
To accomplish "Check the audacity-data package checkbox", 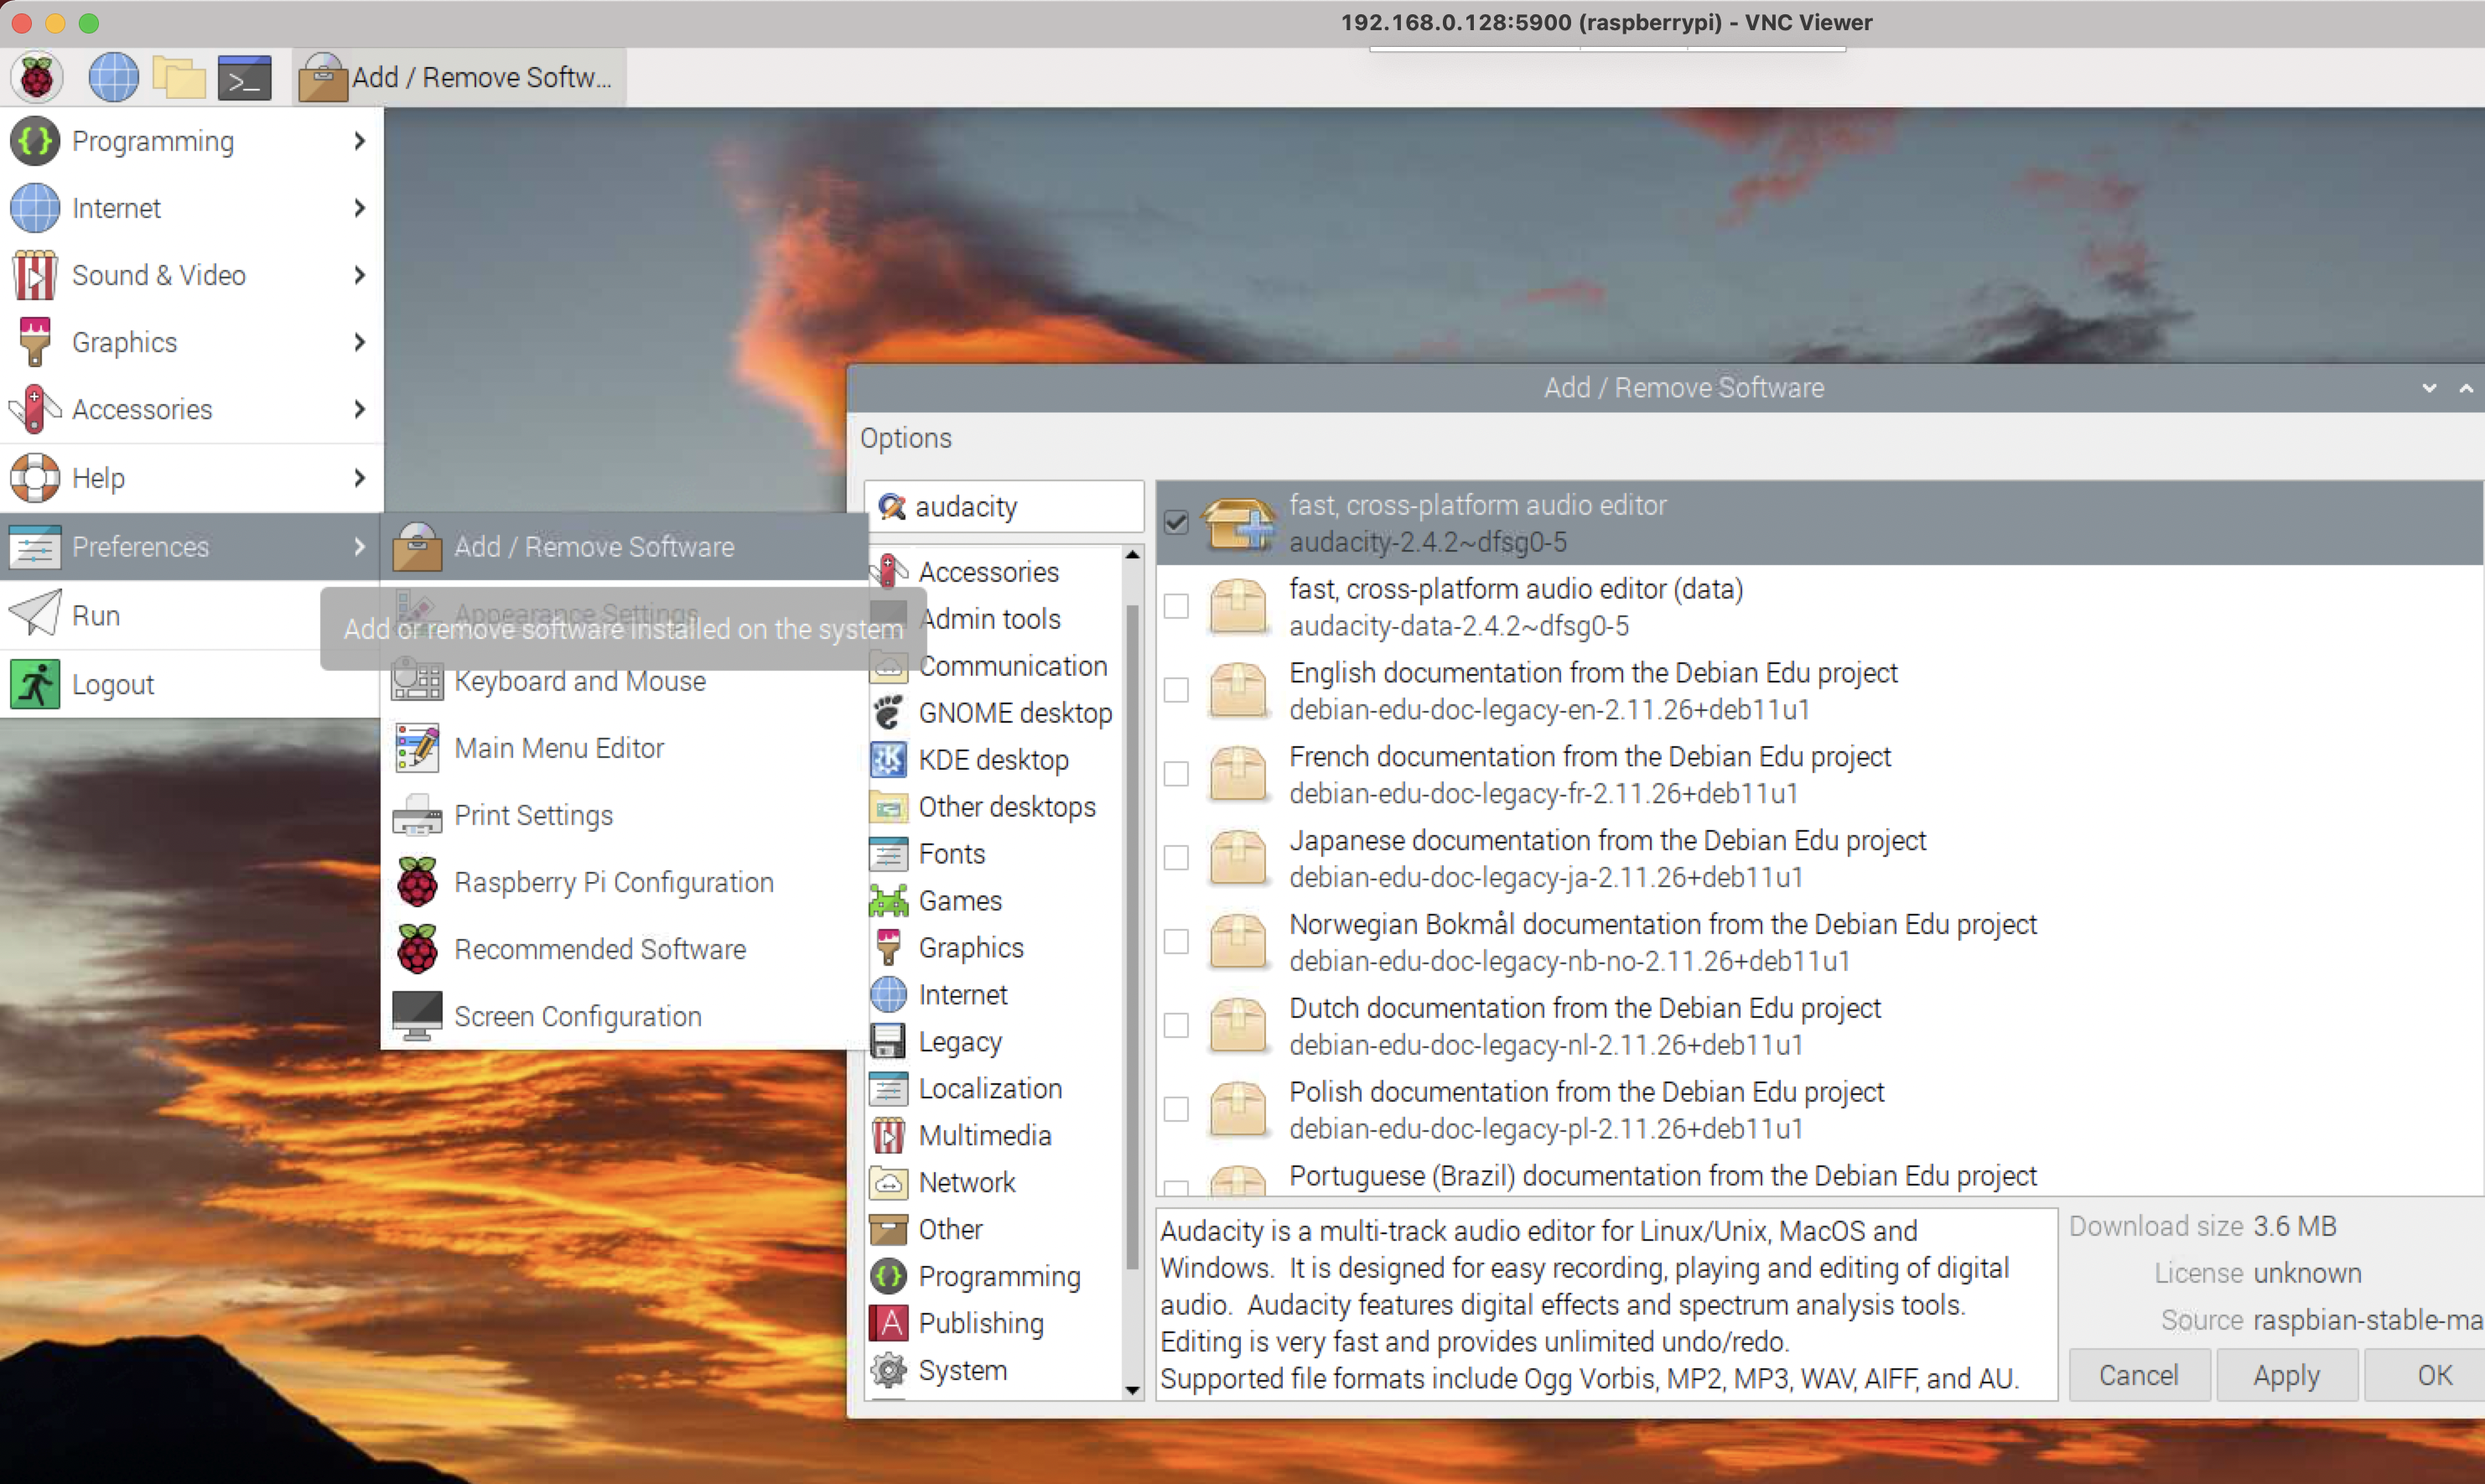I will click(x=1176, y=607).
